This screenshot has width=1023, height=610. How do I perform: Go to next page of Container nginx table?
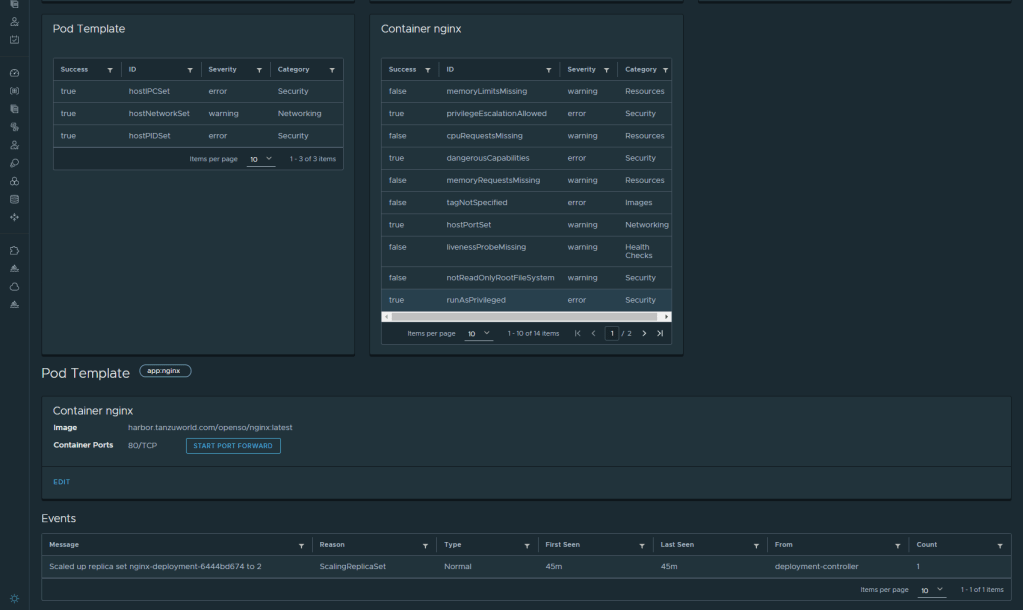[644, 333]
